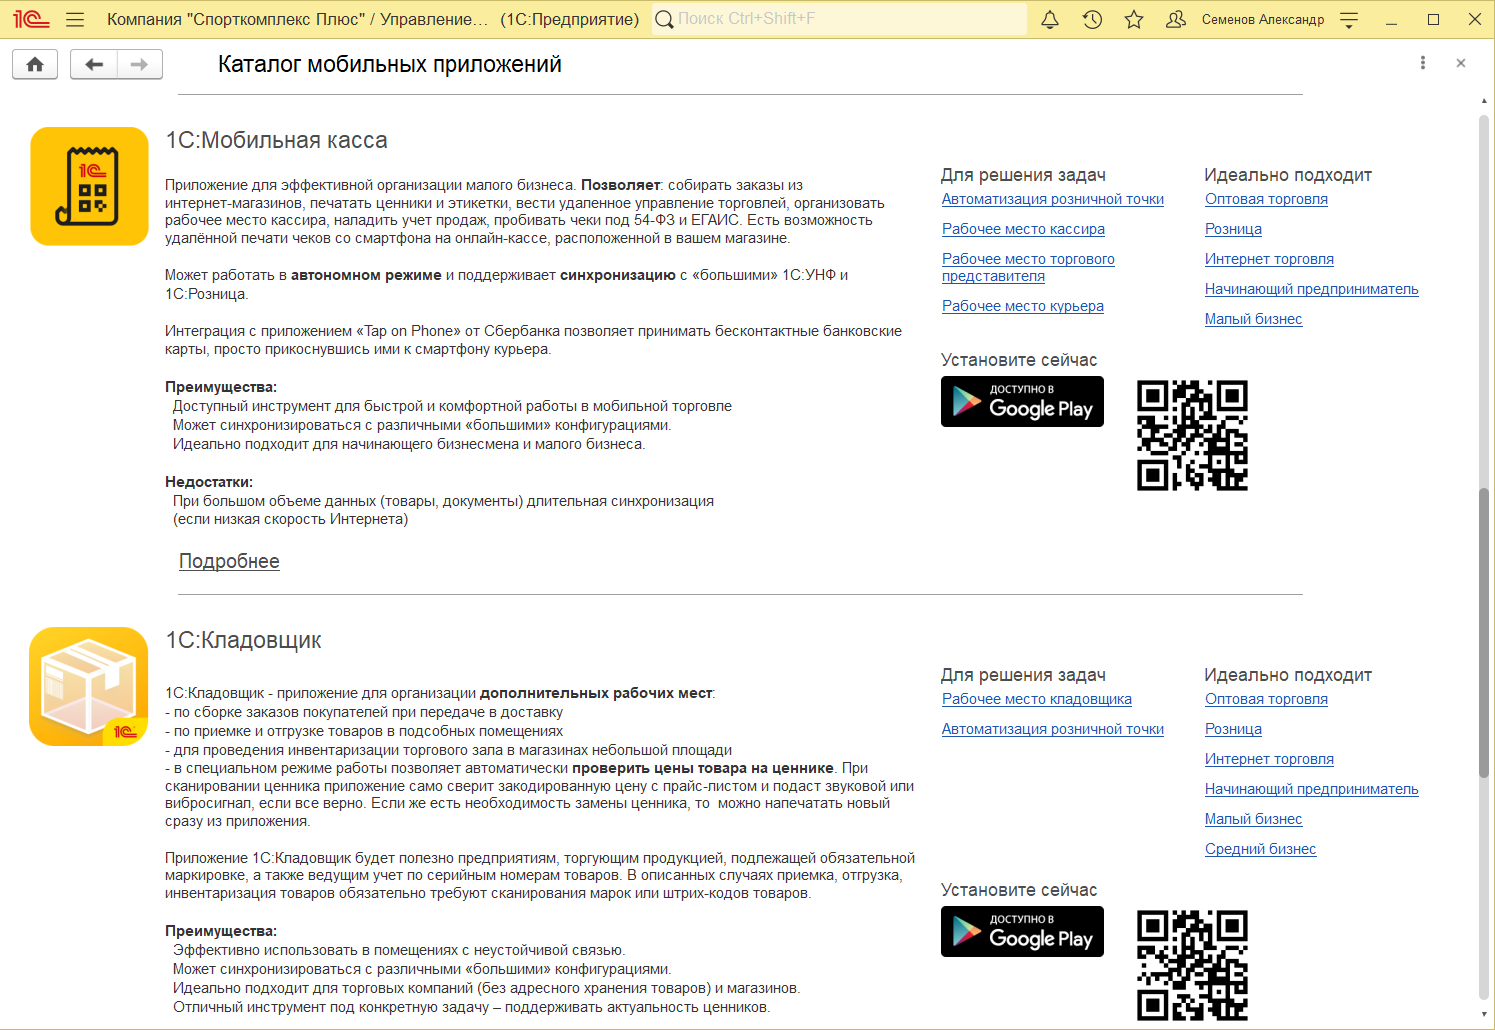Navigate forward with right arrow
This screenshot has width=1495, height=1030.
click(x=140, y=64)
